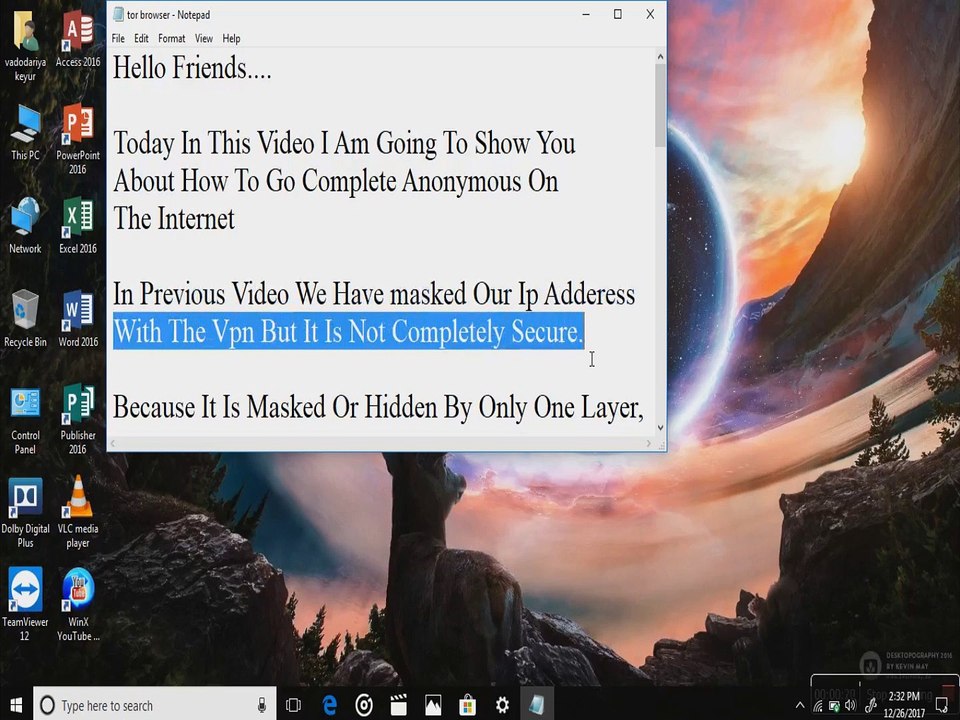
Task: Open the volume speaker tray icon
Action: click(850, 706)
